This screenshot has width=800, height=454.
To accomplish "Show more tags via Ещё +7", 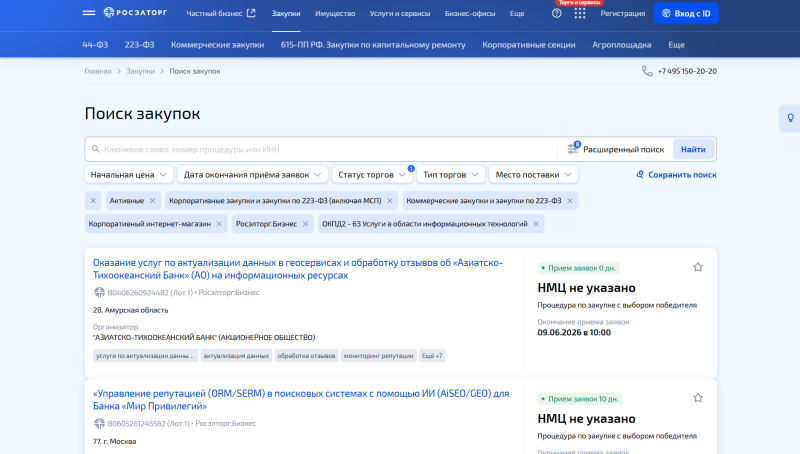I will tap(432, 356).
